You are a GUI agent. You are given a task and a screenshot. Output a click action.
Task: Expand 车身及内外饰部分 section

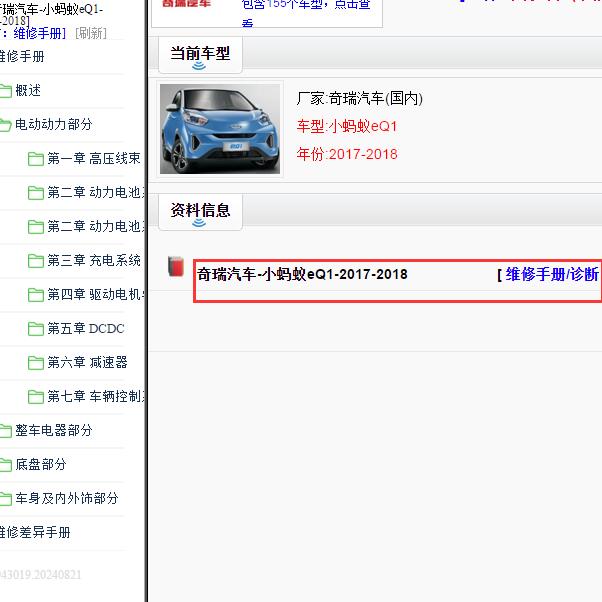(67, 498)
